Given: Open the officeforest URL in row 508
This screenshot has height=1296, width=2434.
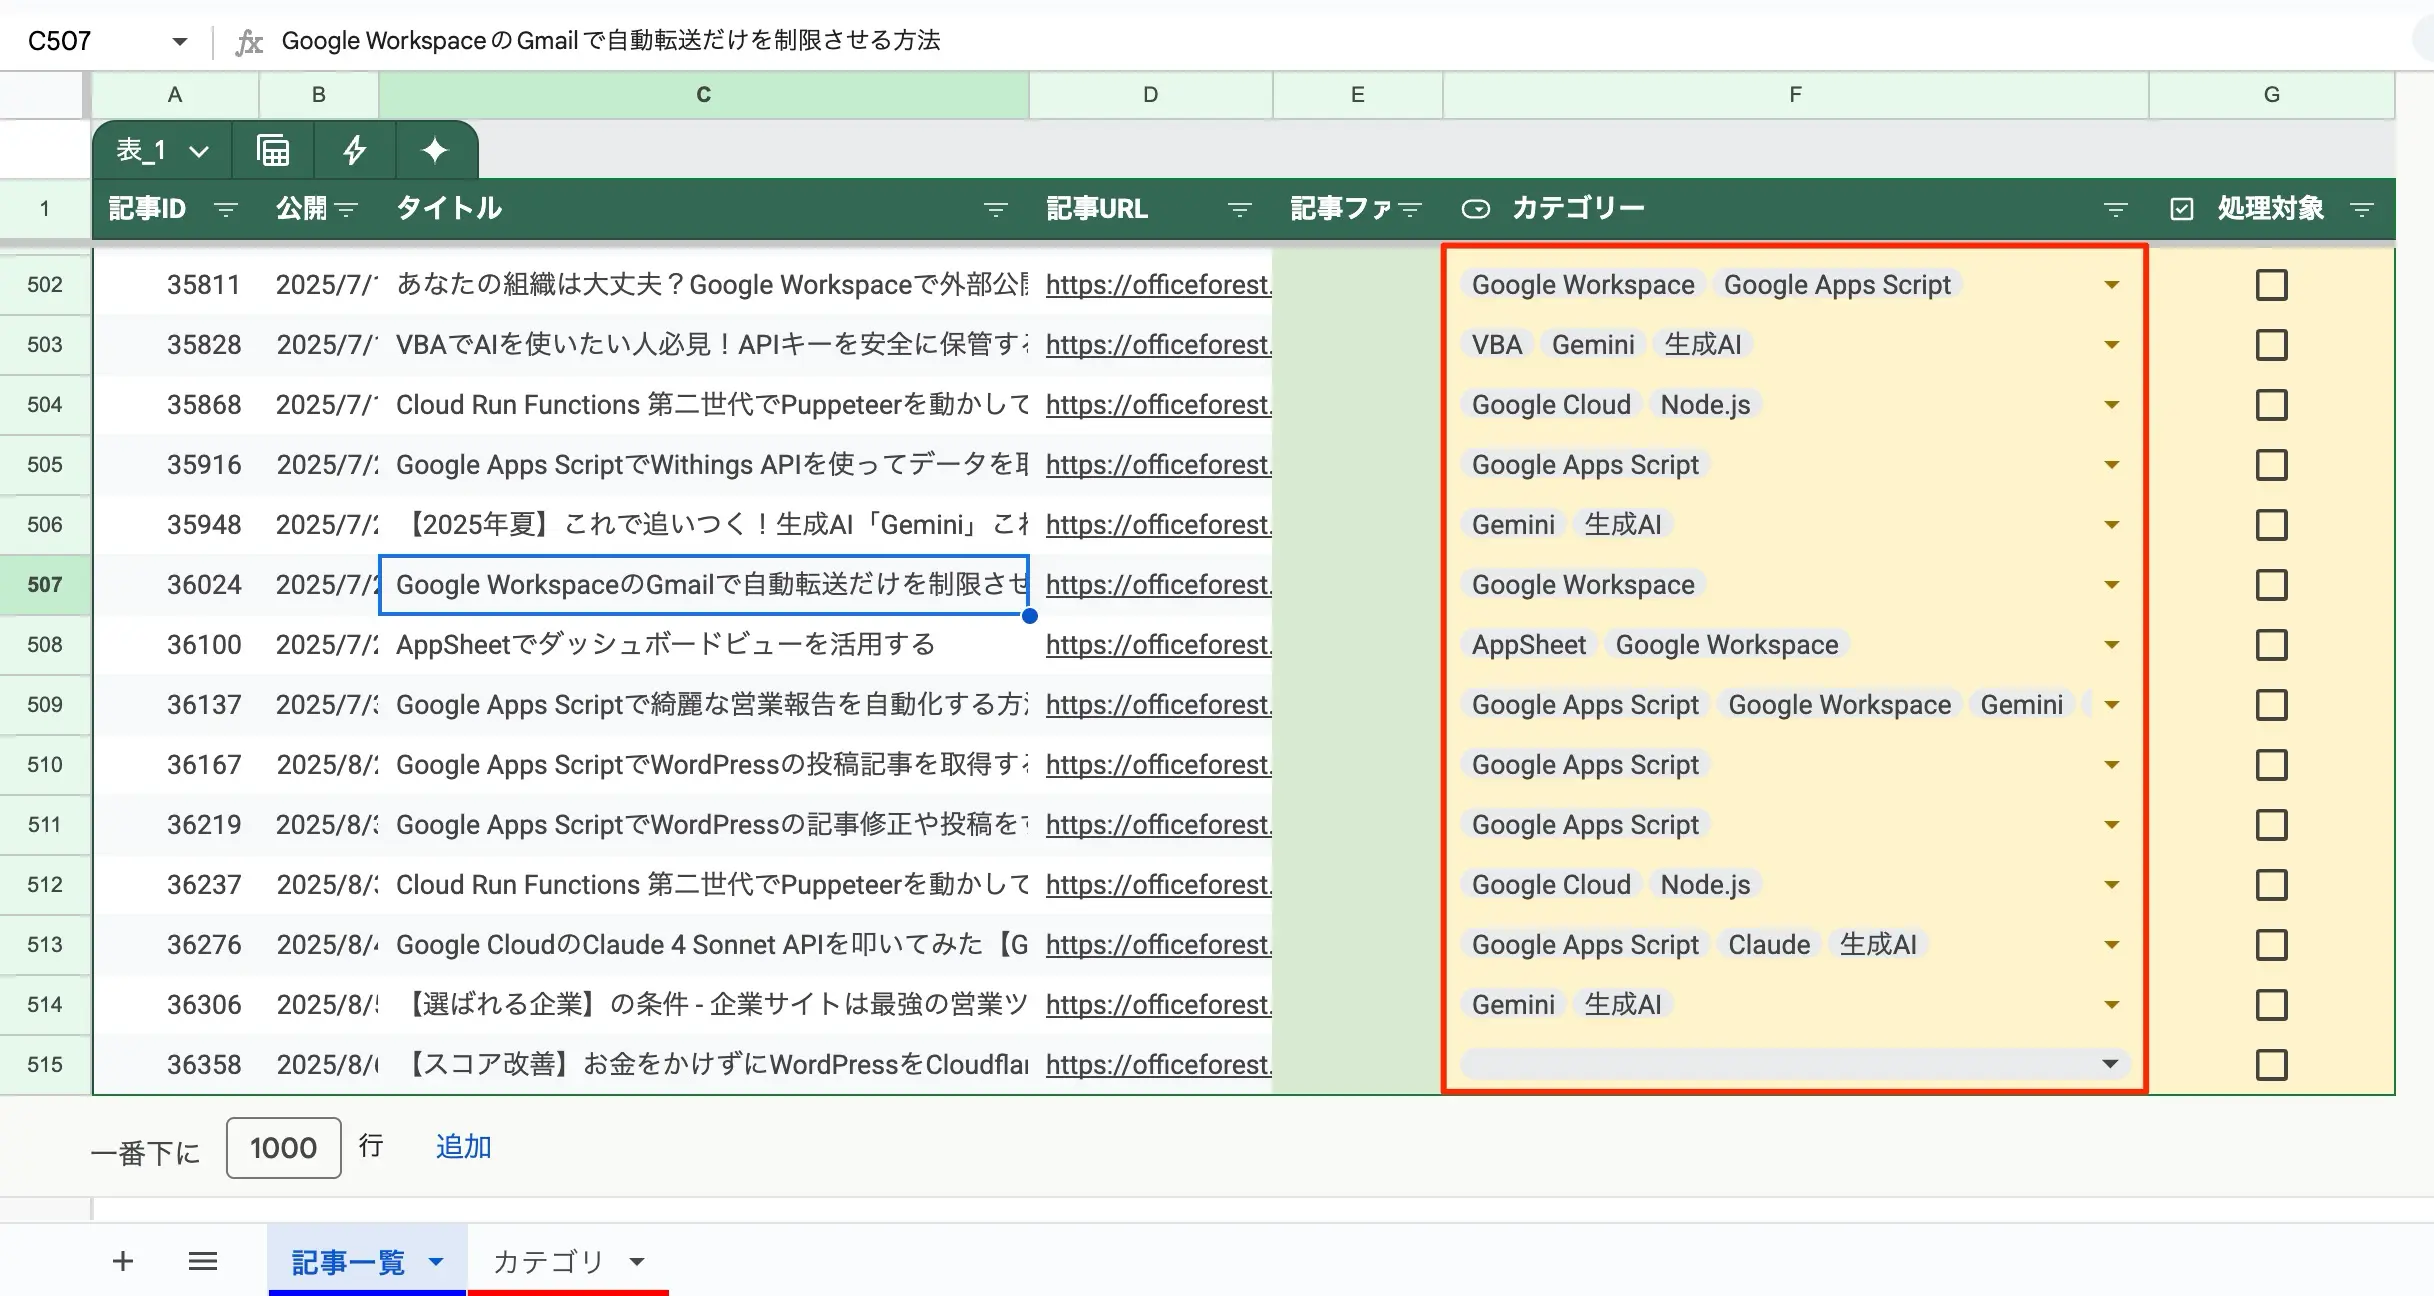Looking at the screenshot, I should [1158, 645].
